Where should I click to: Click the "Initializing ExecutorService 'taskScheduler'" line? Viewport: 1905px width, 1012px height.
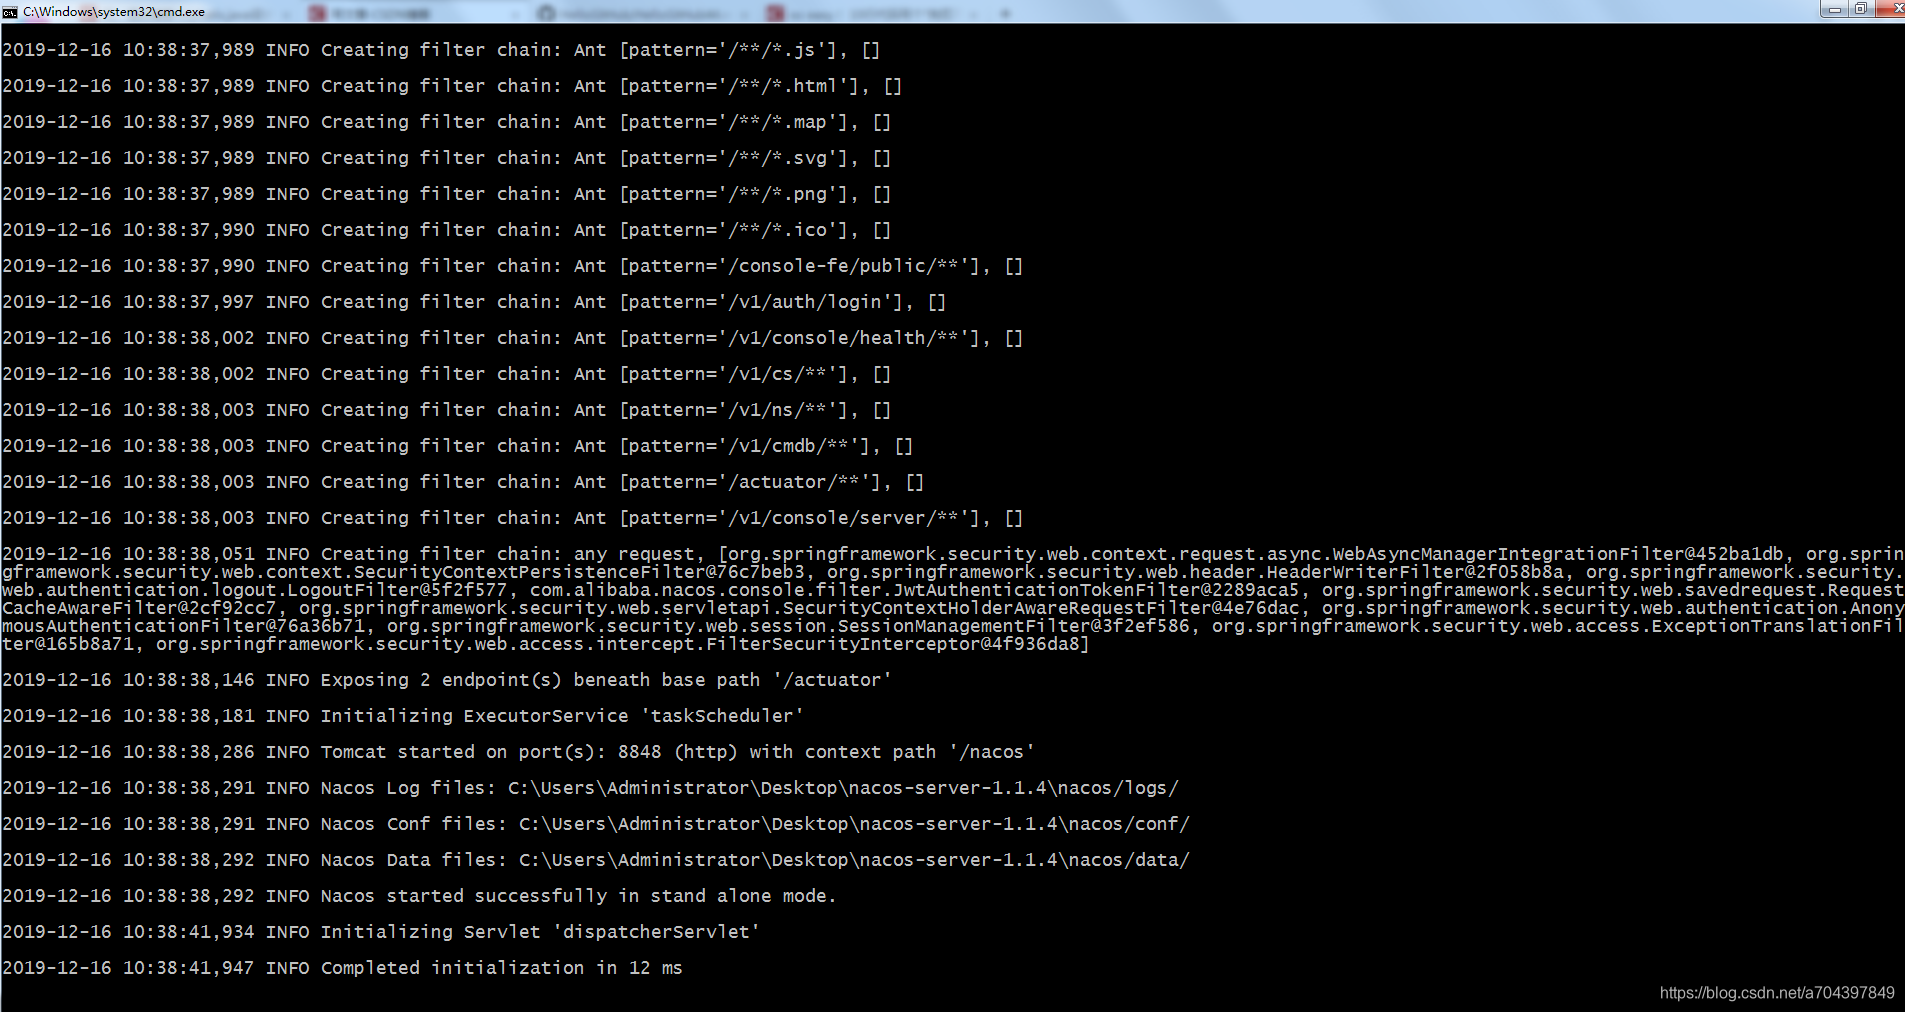pos(403,716)
